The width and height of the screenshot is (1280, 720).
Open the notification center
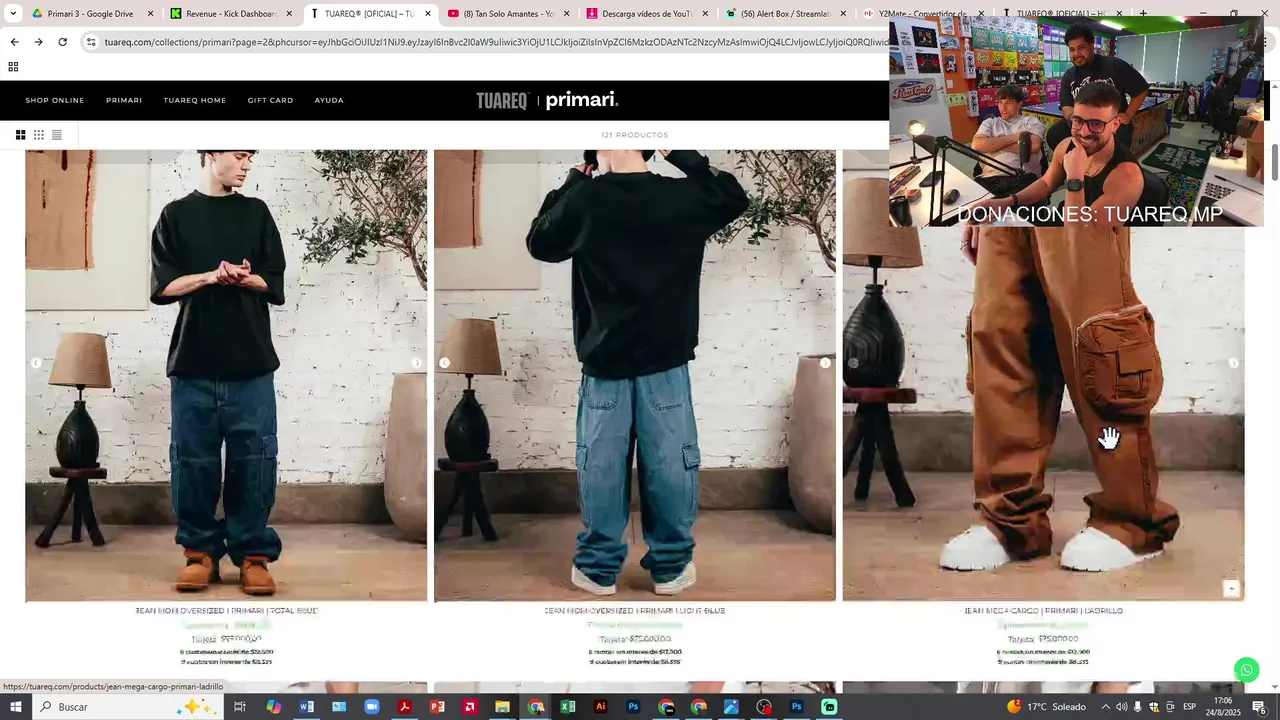coord(1259,707)
